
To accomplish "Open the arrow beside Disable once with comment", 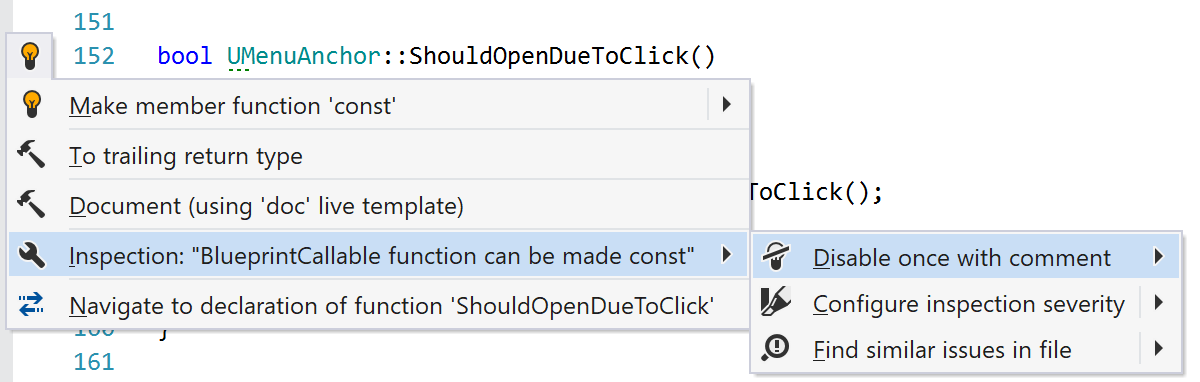I will (x=1158, y=258).
